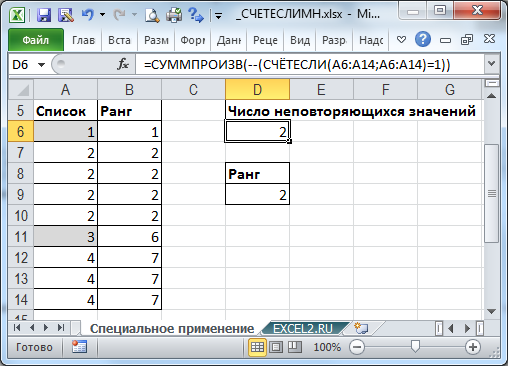This screenshot has height=366, width=508.
Task: Open the Файл tab
Action: [x=36, y=40]
